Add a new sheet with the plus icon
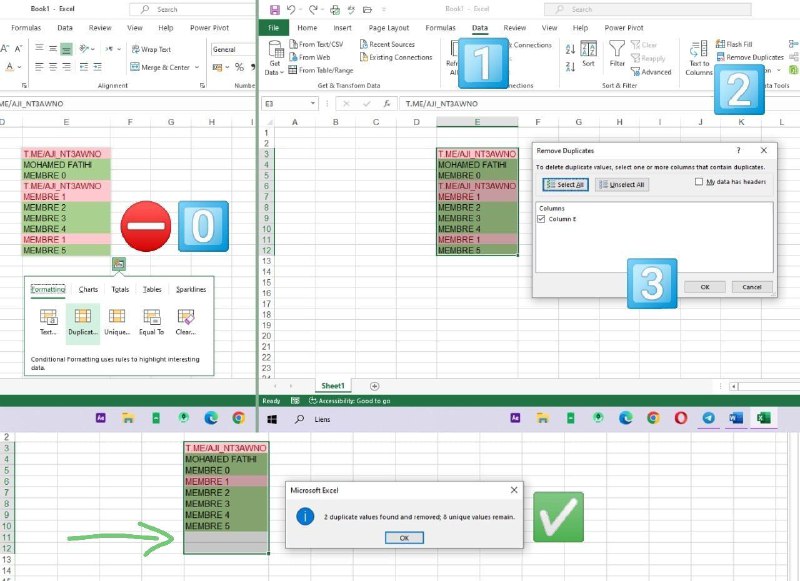The width and height of the screenshot is (800, 581). click(x=374, y=386)
